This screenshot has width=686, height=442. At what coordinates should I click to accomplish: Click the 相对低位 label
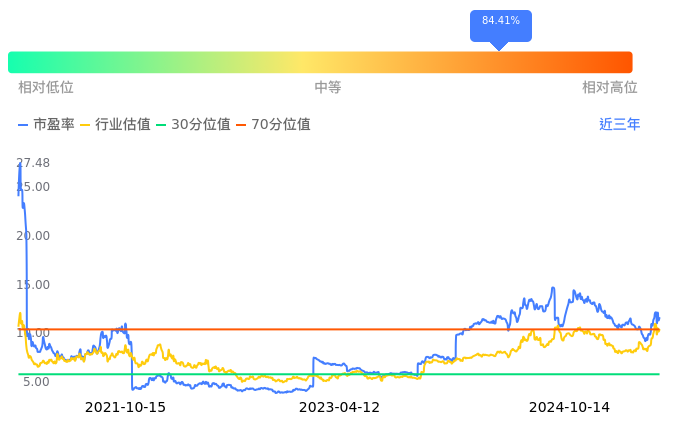coord(46,88)
